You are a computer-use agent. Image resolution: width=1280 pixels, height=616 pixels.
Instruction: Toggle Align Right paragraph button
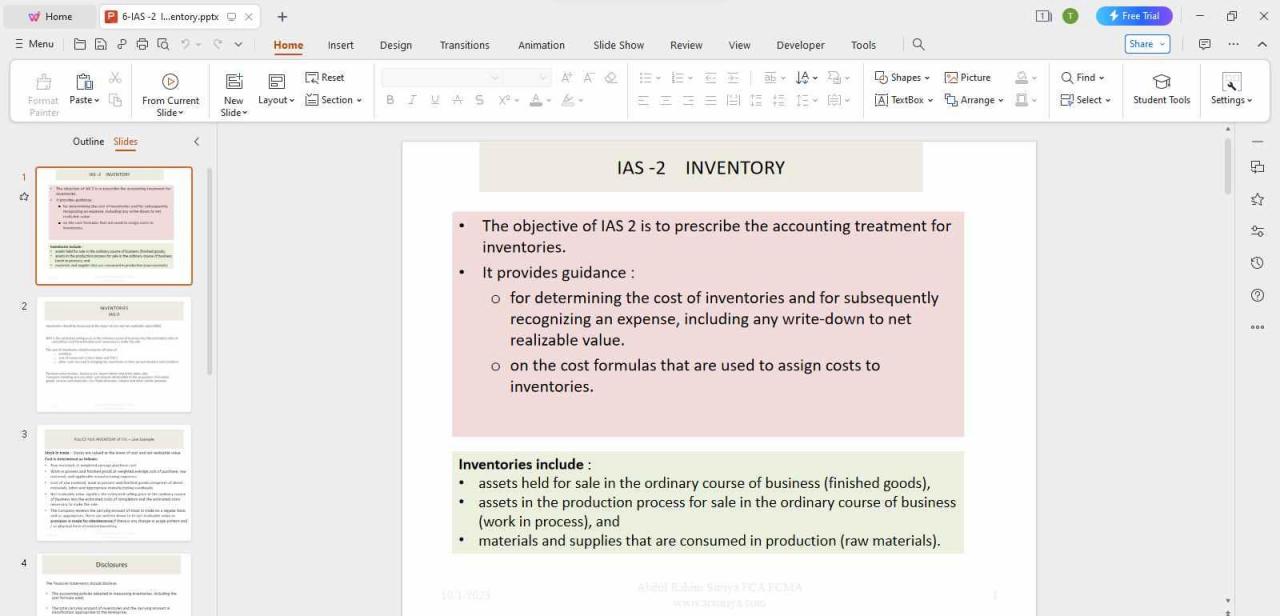click(688, 100)
